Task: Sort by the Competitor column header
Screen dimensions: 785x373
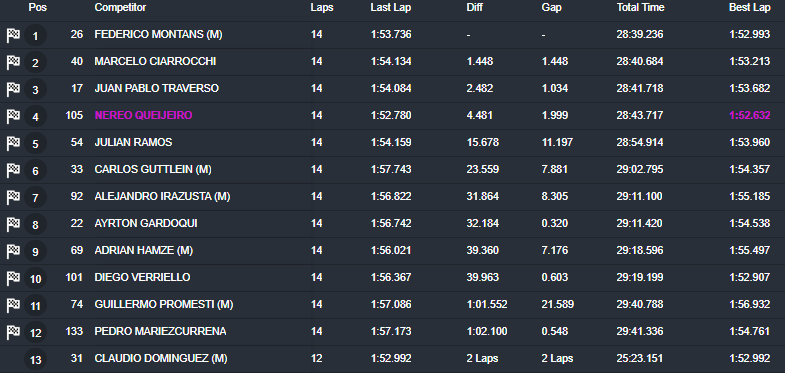Action: click(x=120, y=8)
